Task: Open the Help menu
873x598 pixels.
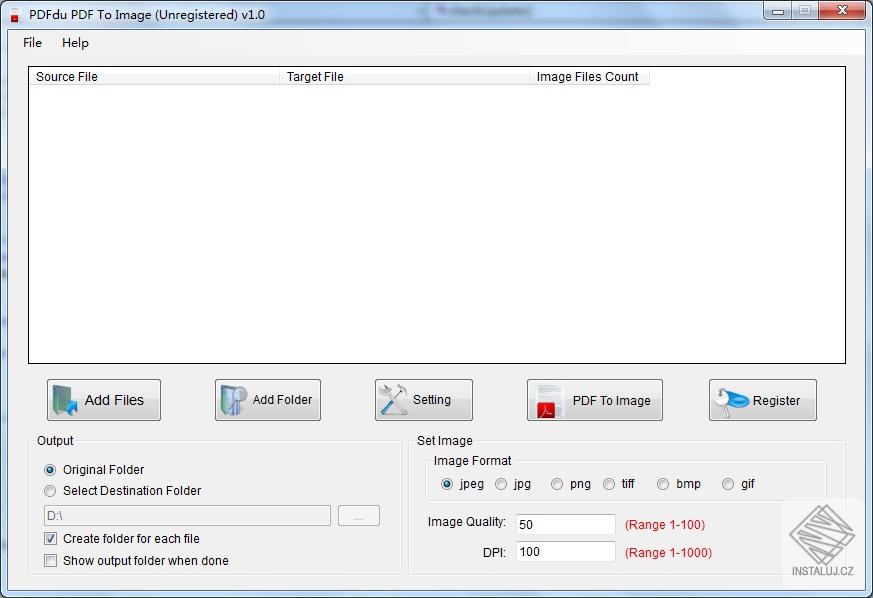Action: click(x=75, y=43)
